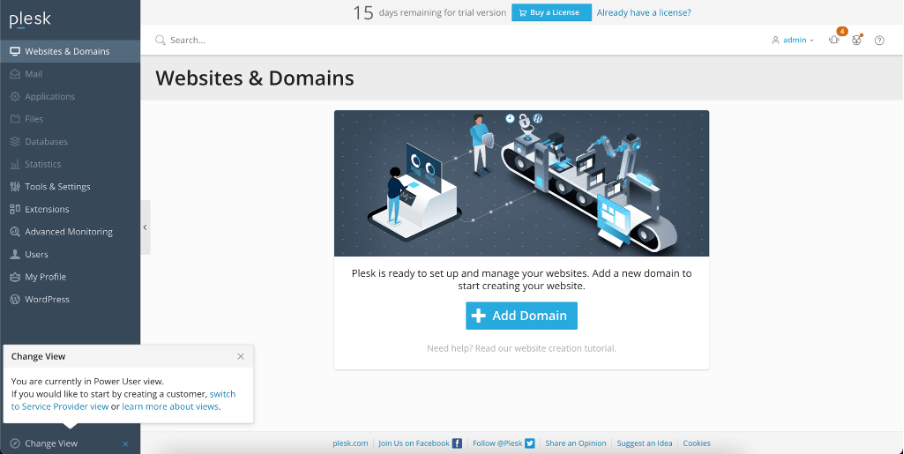Click the Plesk logo
This screenshot has height=454, width=904.
coord(30,20)
